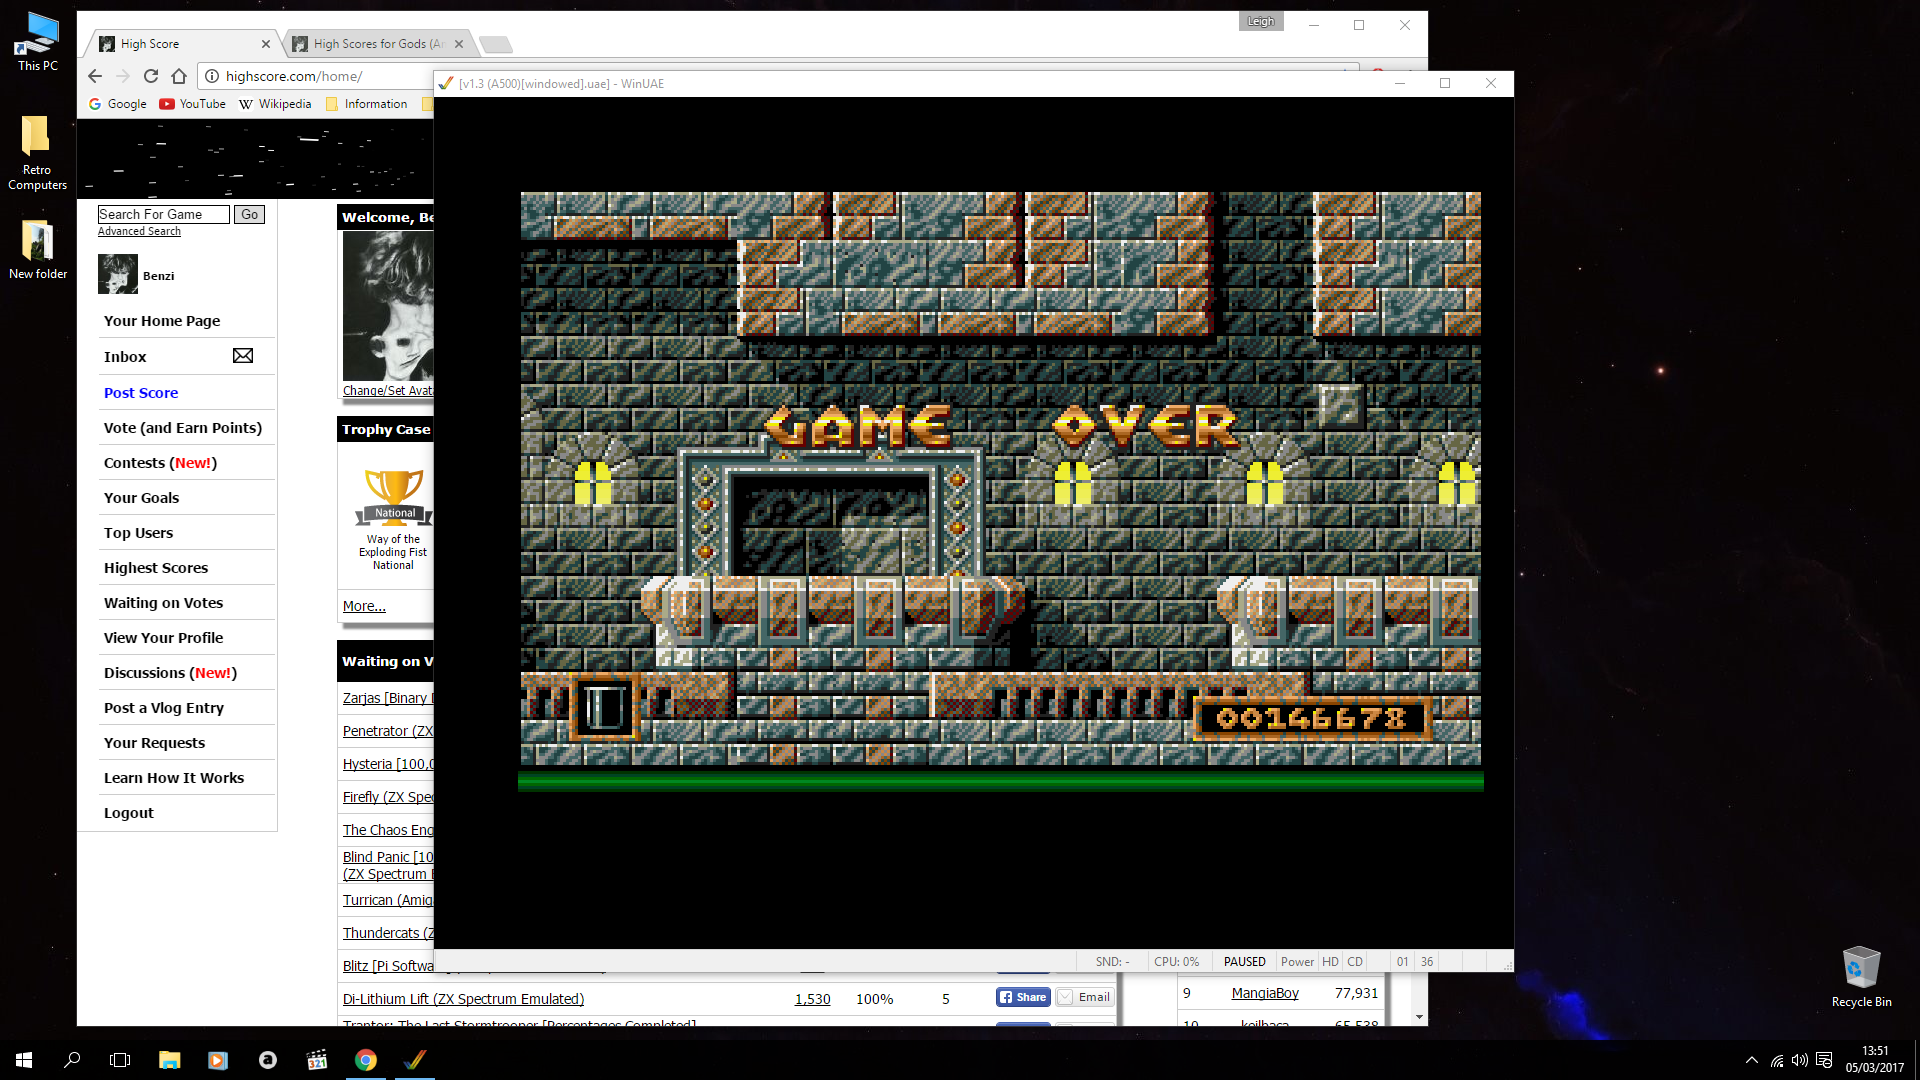Image resolution: width=1920 pixels, height=1080 pixels.
Task: Open the Inbox envelope icon
Action: (x=242, y=356)
